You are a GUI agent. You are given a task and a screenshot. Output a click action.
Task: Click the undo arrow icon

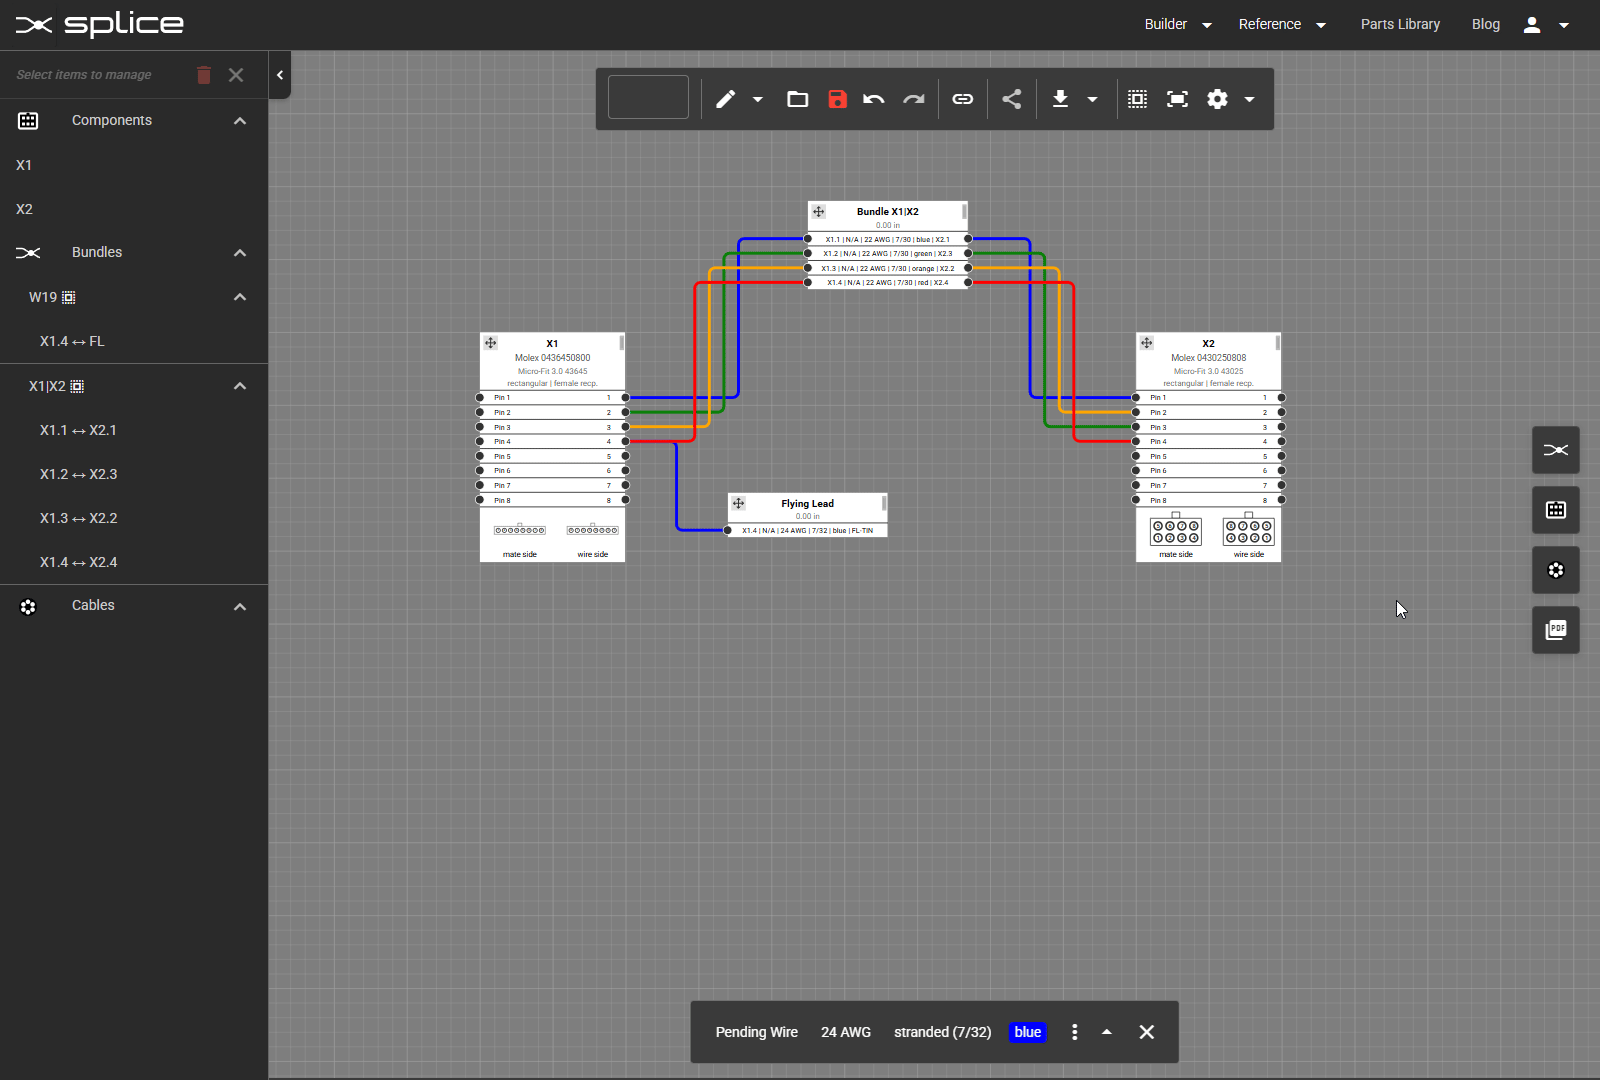point(874,99)
